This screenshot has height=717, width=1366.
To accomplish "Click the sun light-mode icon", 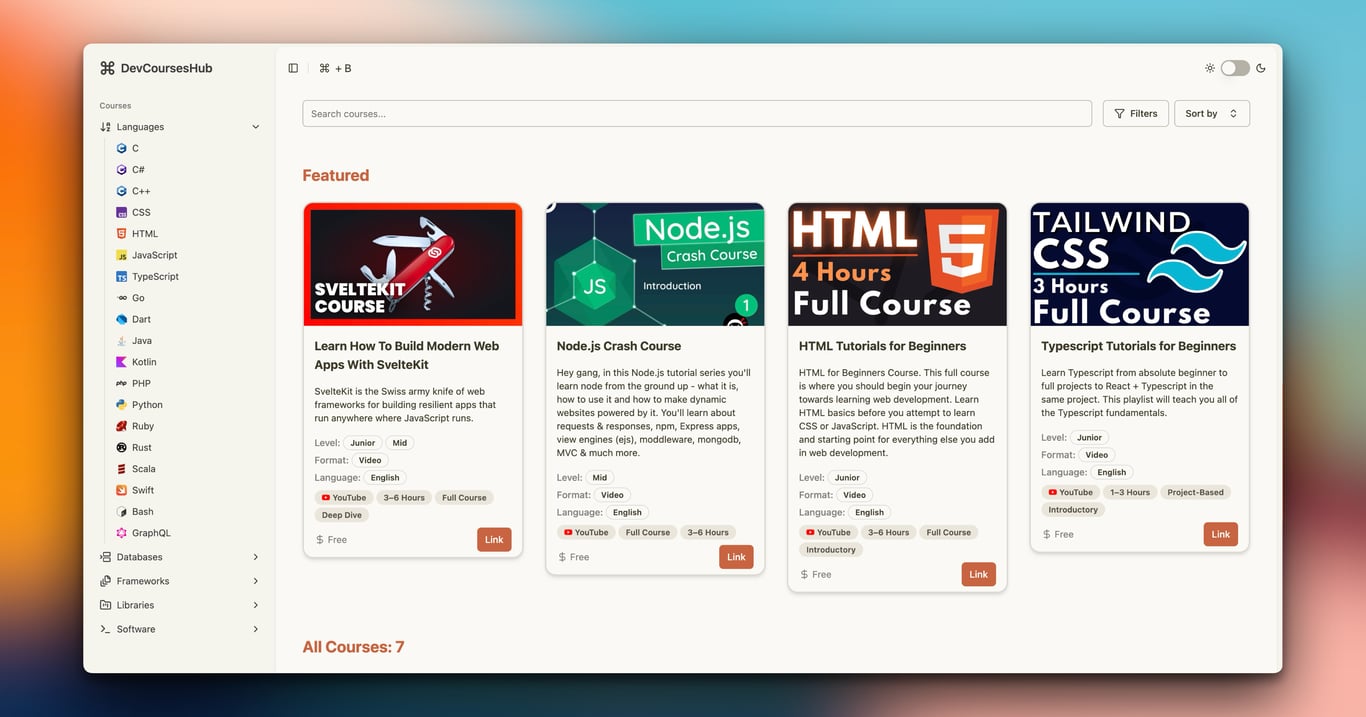I will pos(1210,68).
